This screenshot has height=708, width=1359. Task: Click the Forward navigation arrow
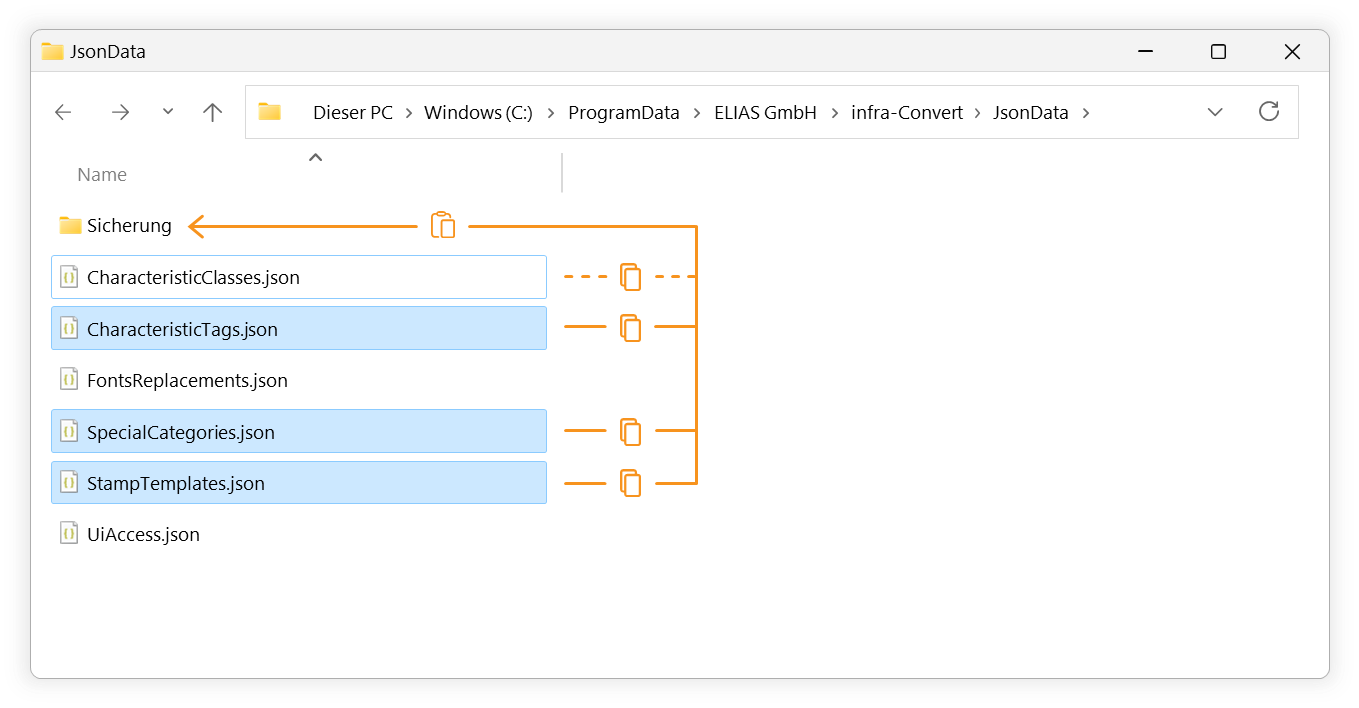(121, 113)
